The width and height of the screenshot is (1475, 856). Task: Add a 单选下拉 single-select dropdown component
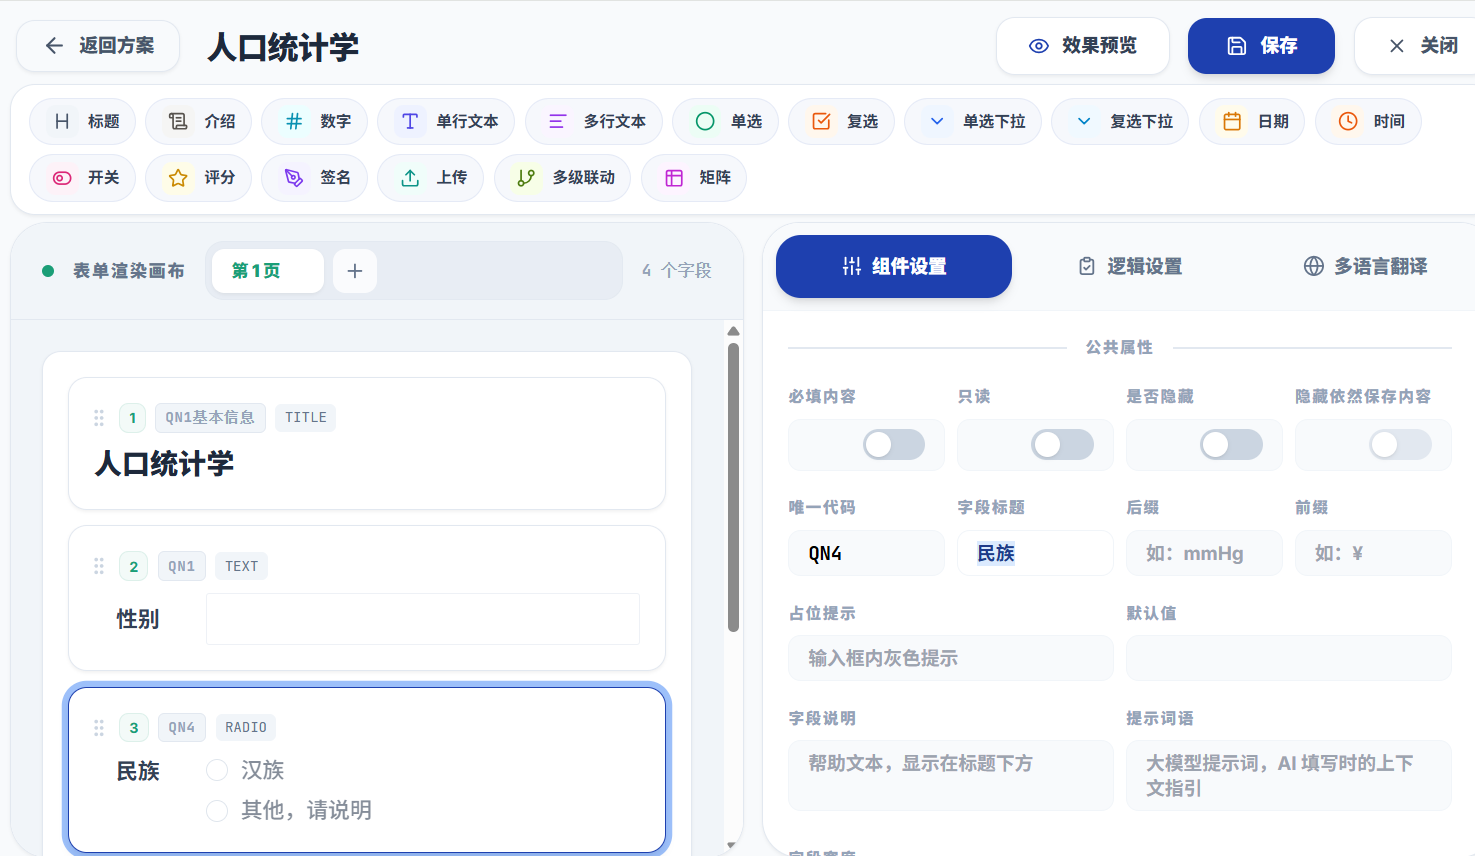coord(973,122)
